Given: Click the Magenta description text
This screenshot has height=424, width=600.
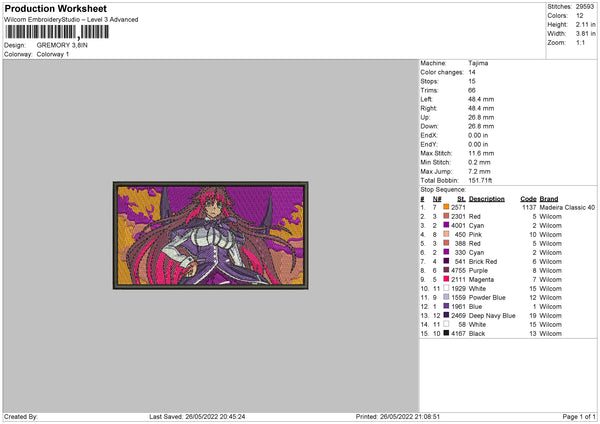Looking at the screenshot, I should (481, 279).
